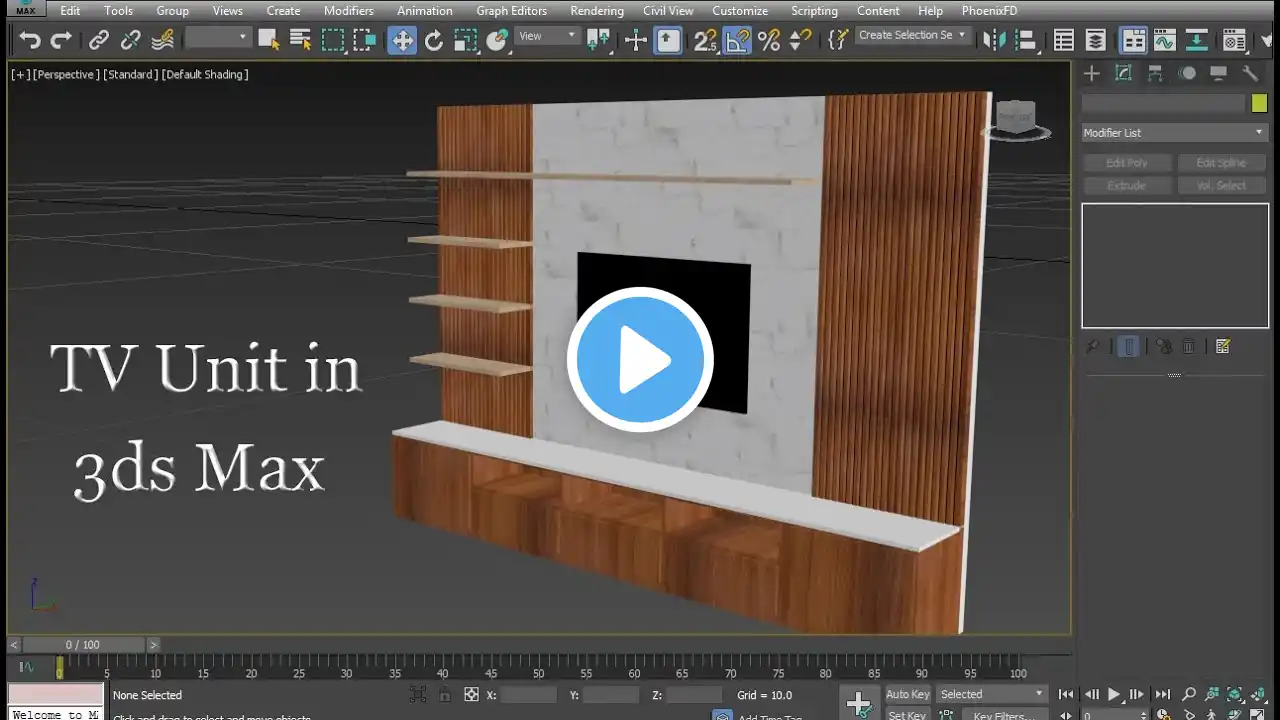This screenshot has height=720, width=1280.
Task: Click the Edit Poly modifier button
Action: [1127, 163]
